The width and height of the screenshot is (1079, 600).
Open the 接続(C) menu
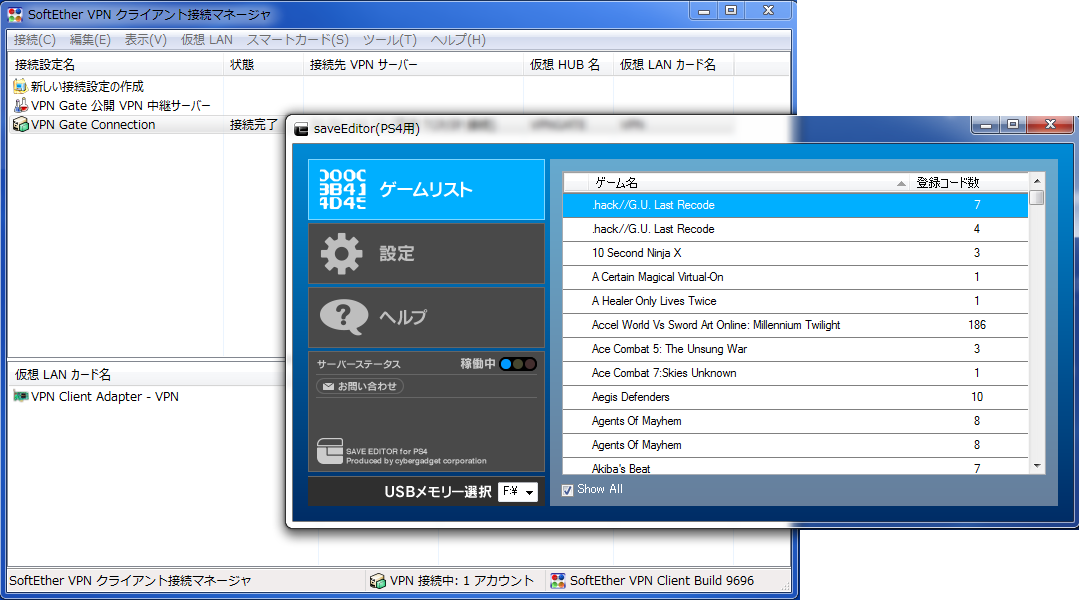pos(35,40)
